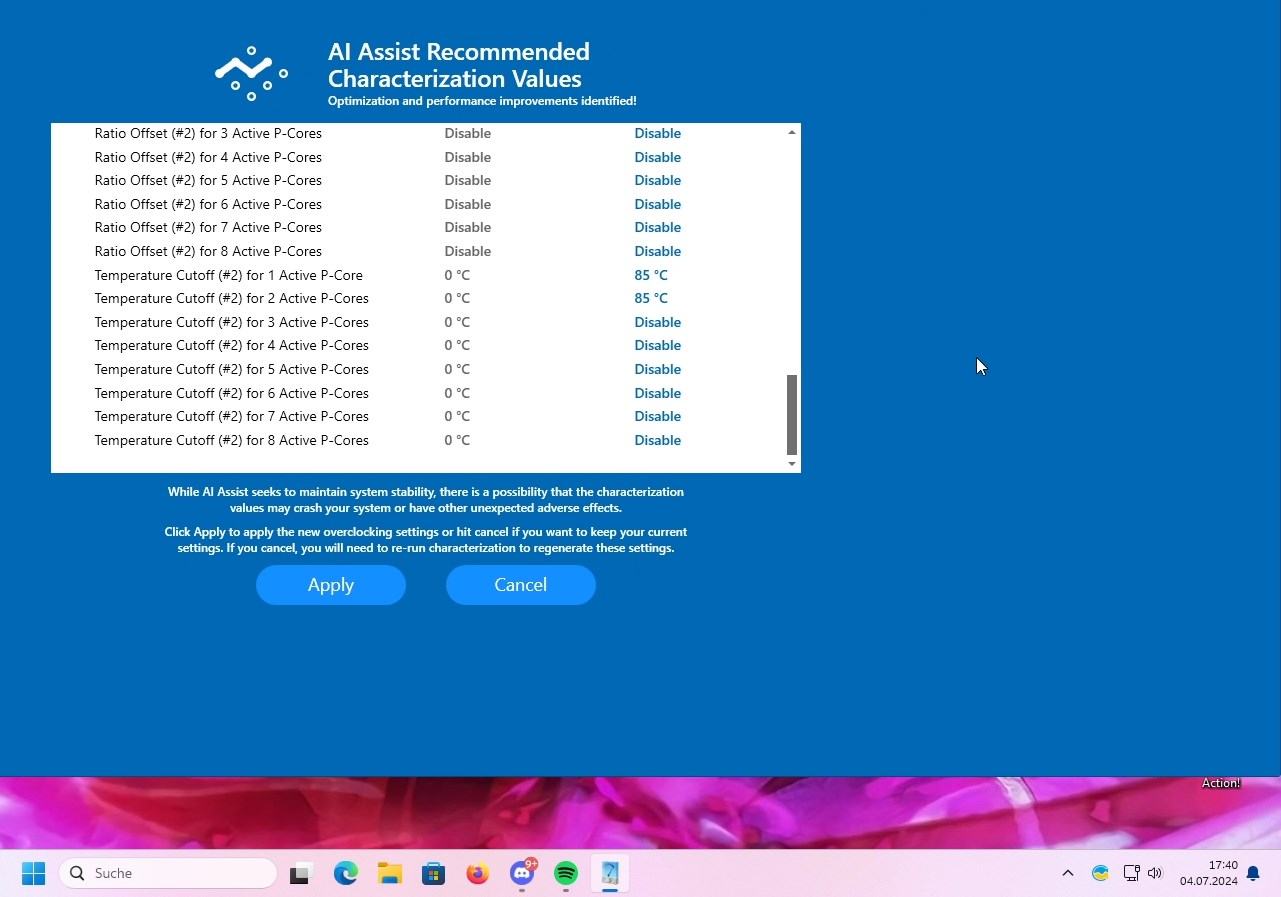
Task: Launch Microsoft Edge from taskbar
Action: (346, 873)
